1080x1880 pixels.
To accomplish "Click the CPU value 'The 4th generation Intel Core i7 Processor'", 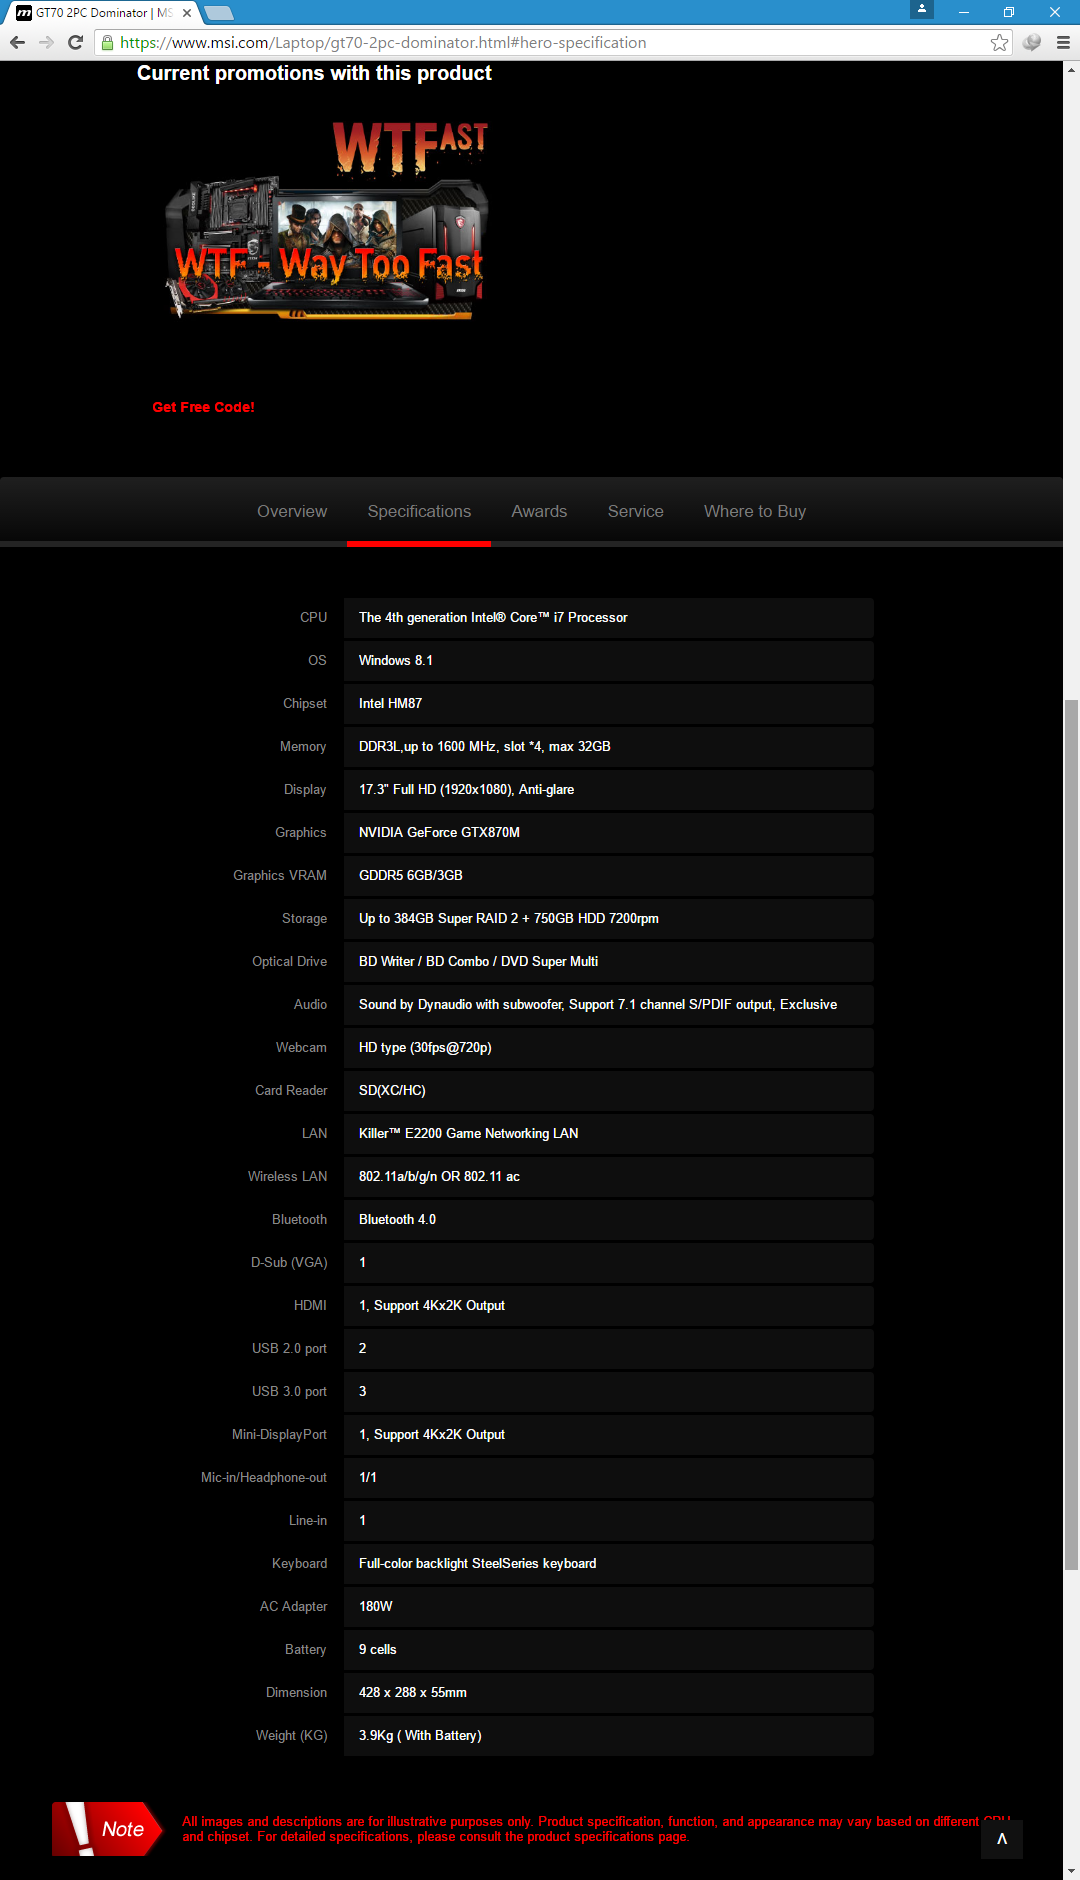I will (x=493, y=618).
